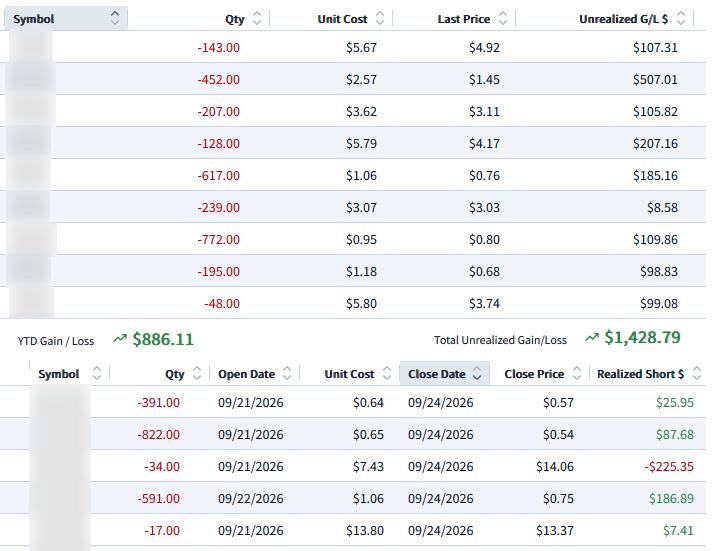The height and width of the screenshot is (551, 712).
Task: Select the $8.58 unrealized gain cell
Action: point(662,208)
